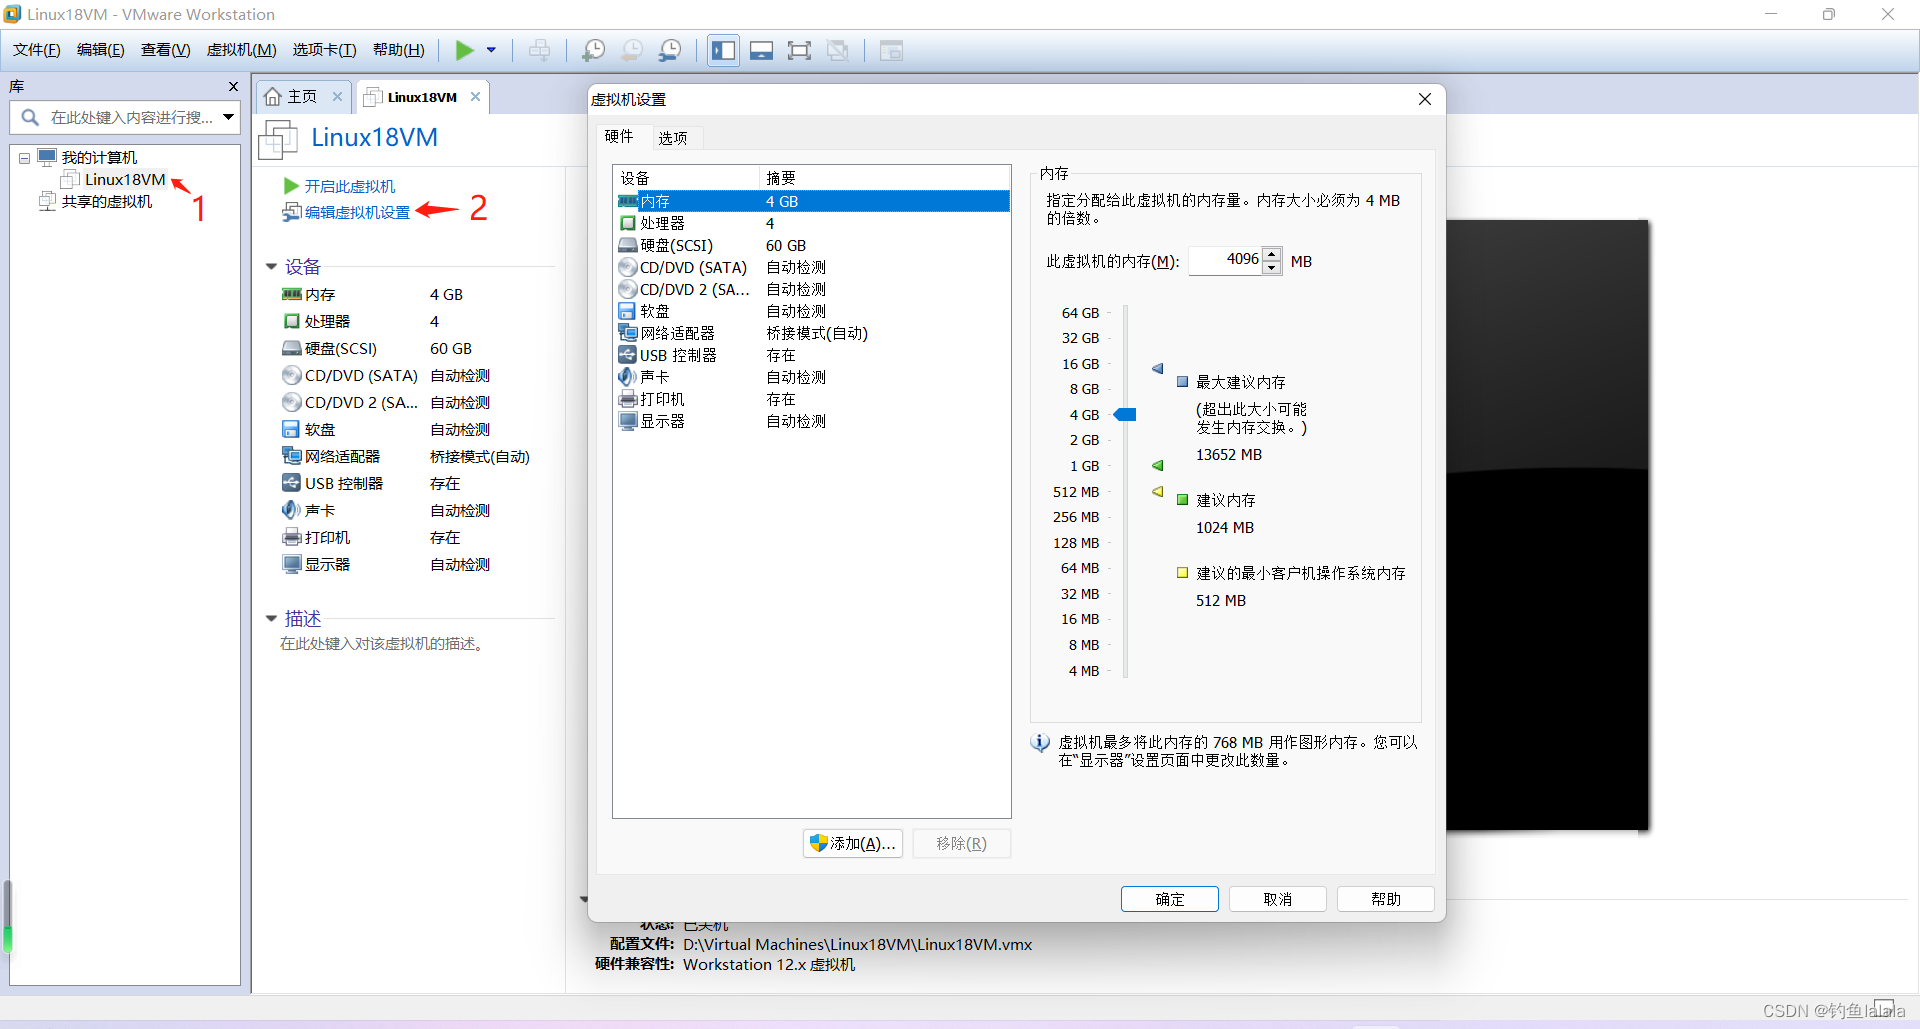Open the 编辑(E) menu

click(101, 50)
